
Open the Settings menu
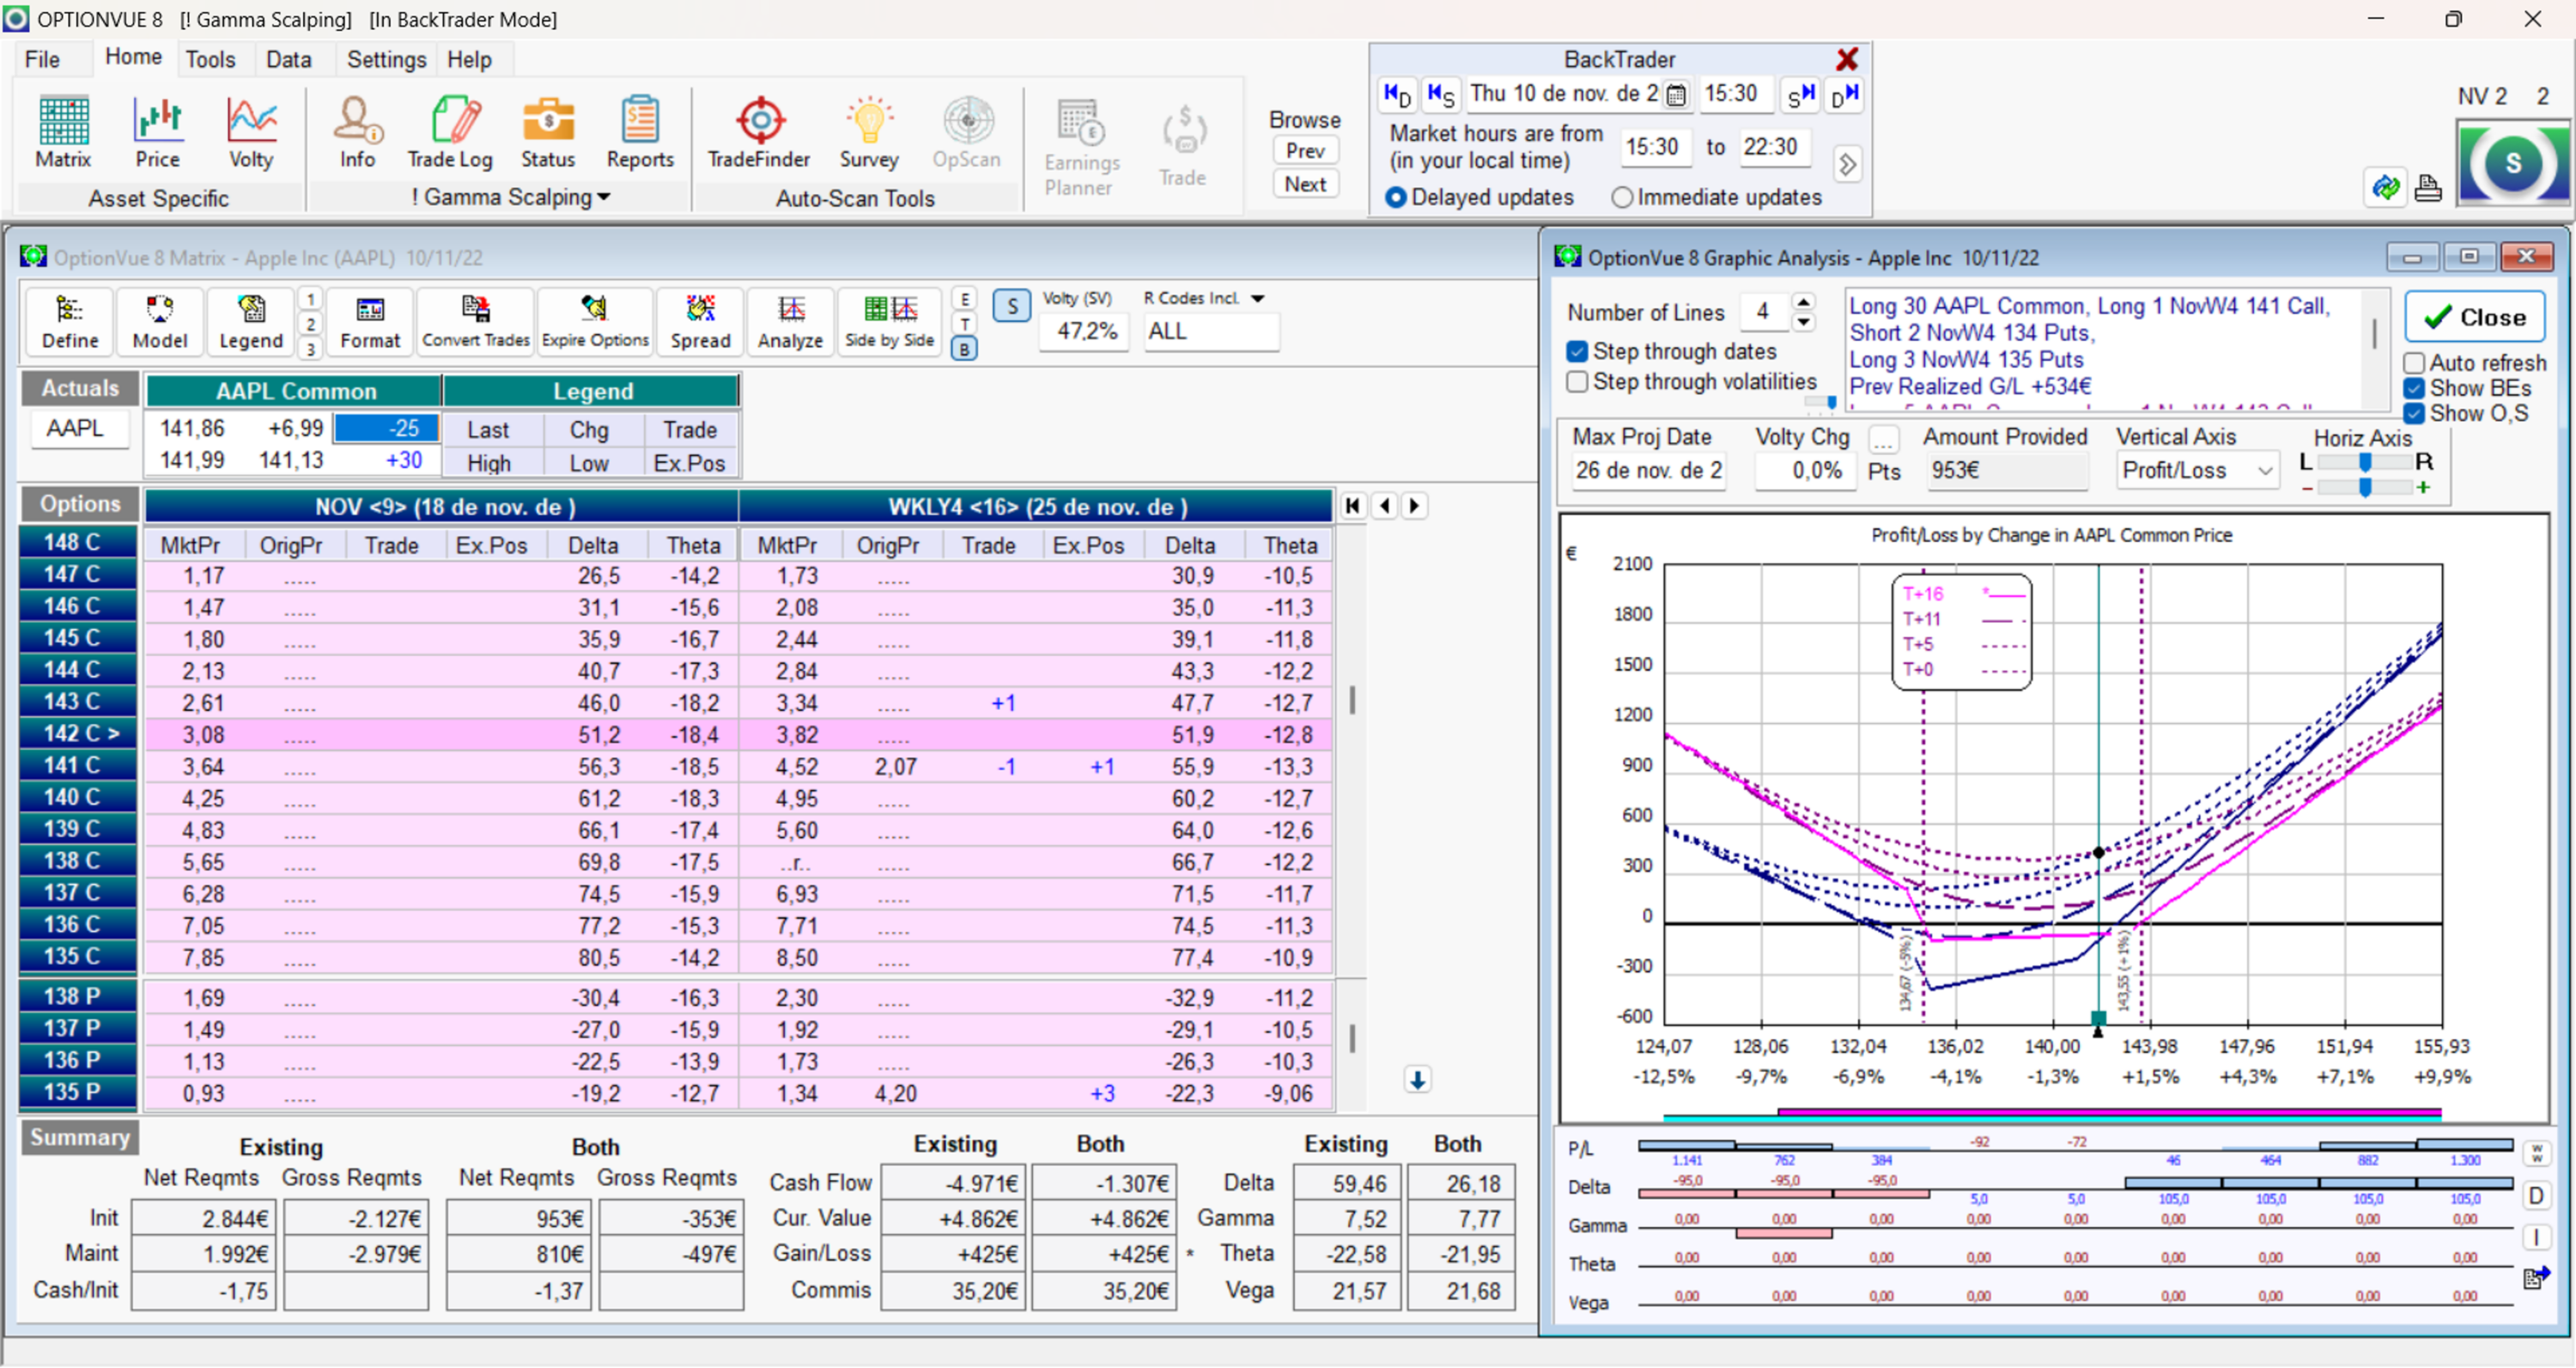coord(386,59)
